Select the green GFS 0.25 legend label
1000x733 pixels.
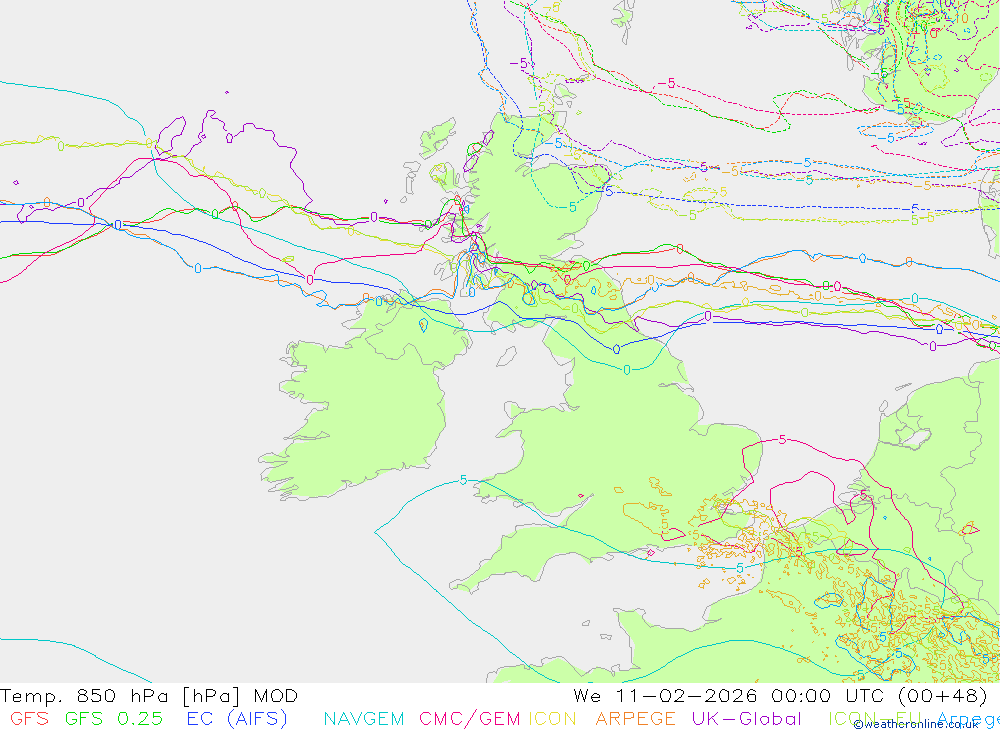click(114, 718)
